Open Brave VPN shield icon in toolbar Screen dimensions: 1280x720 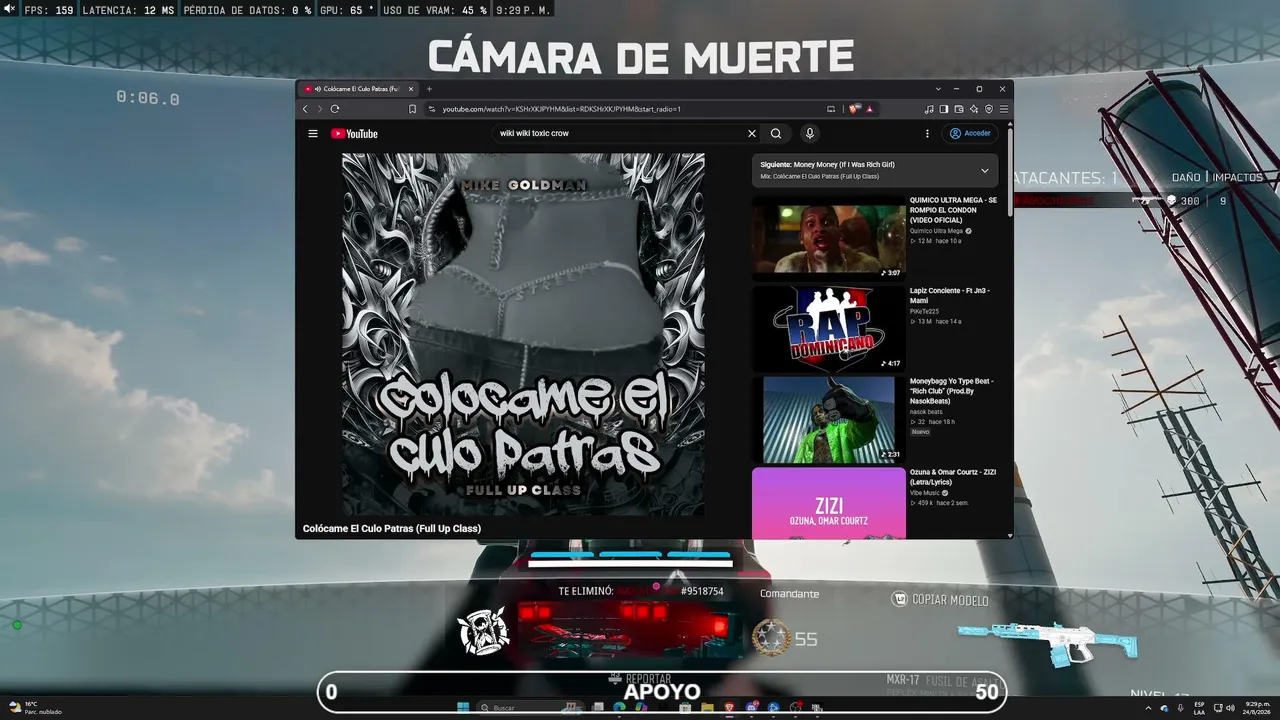coord(988,109)
